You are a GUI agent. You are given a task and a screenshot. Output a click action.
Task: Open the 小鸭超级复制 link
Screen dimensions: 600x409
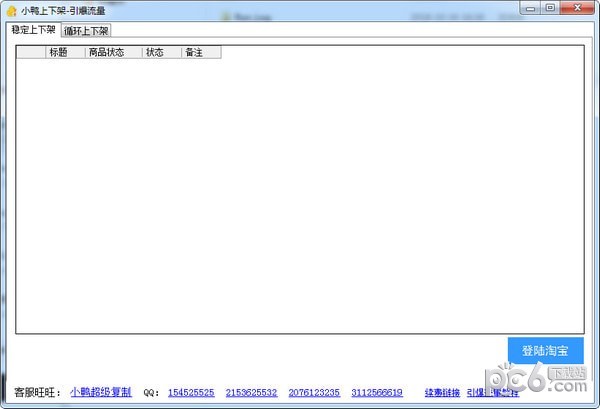click(100, 392)
